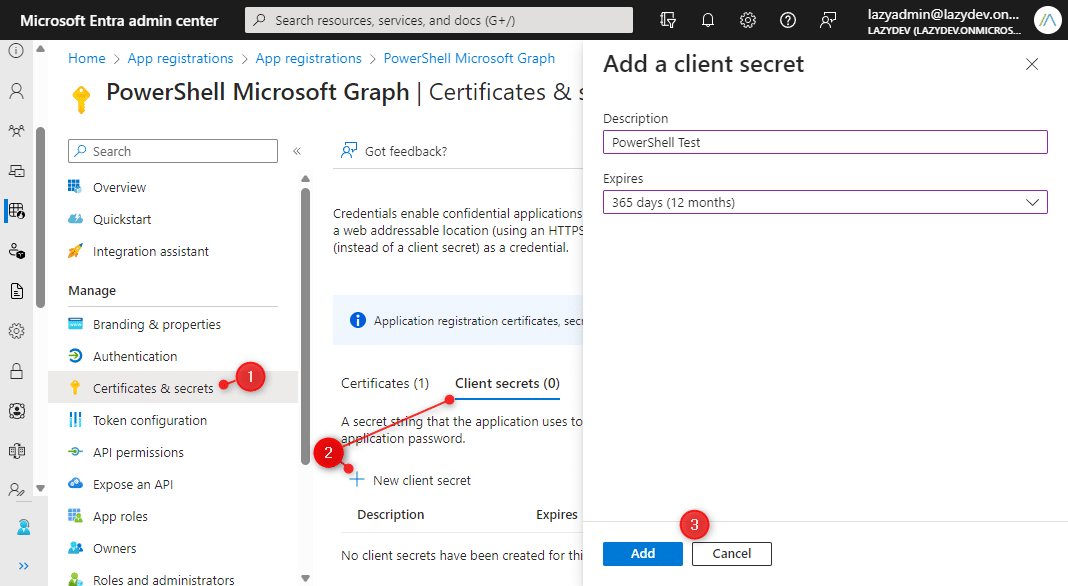
Task: Click the blue info icon in banner
Action: (x=358, y=320)
